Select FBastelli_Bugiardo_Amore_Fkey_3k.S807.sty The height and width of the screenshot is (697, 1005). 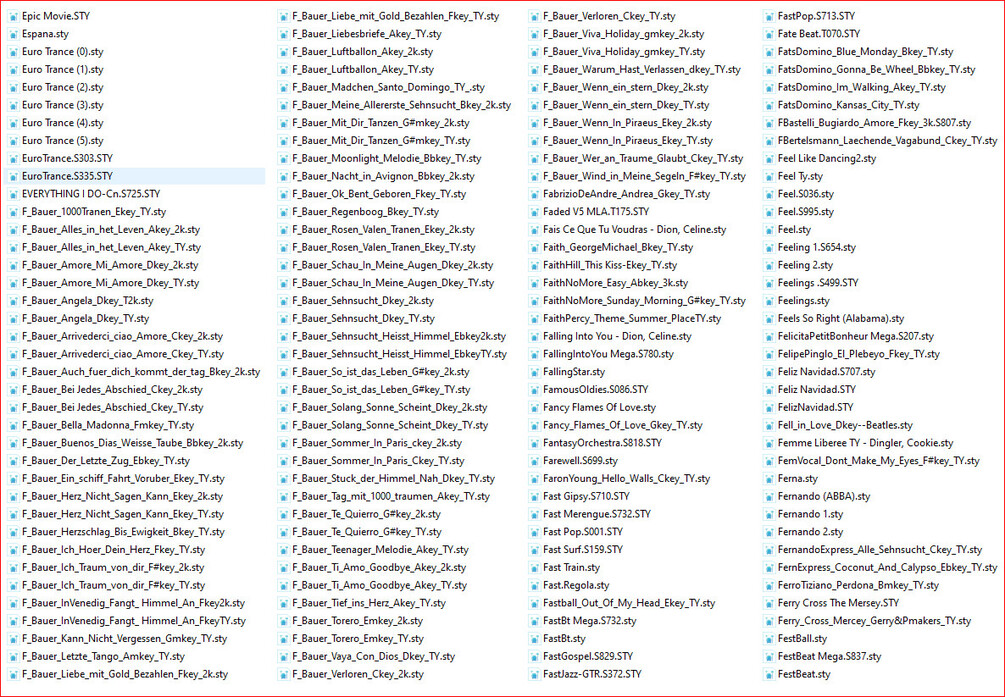(x=874, y=123)
